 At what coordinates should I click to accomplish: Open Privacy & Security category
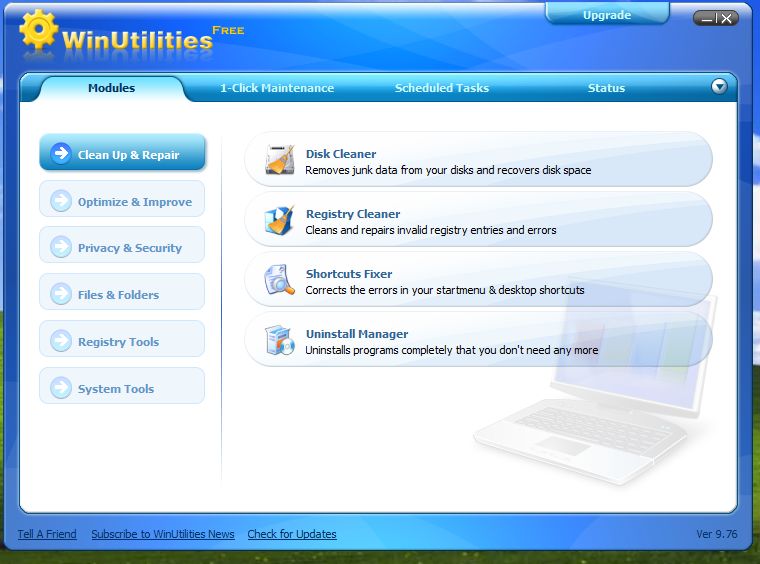[x=122, y=245]
